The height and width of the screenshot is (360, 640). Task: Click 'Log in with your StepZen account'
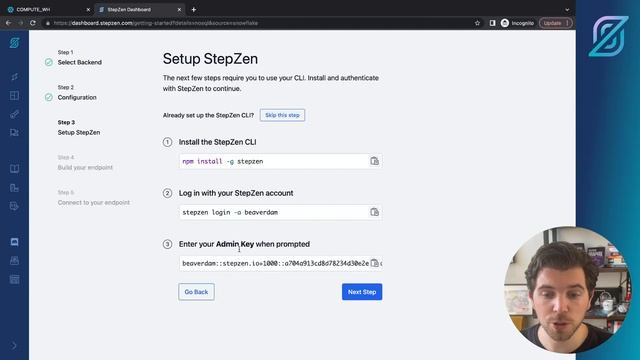coord(236,193)
